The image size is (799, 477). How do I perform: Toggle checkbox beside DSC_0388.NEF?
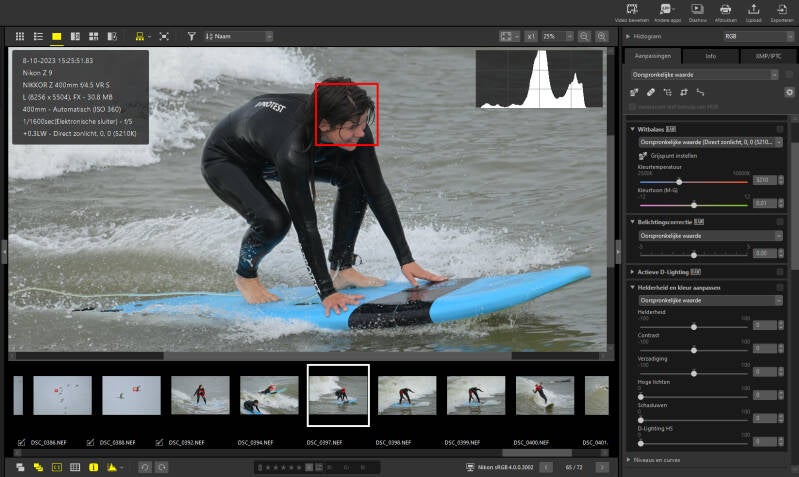(90, 442)
